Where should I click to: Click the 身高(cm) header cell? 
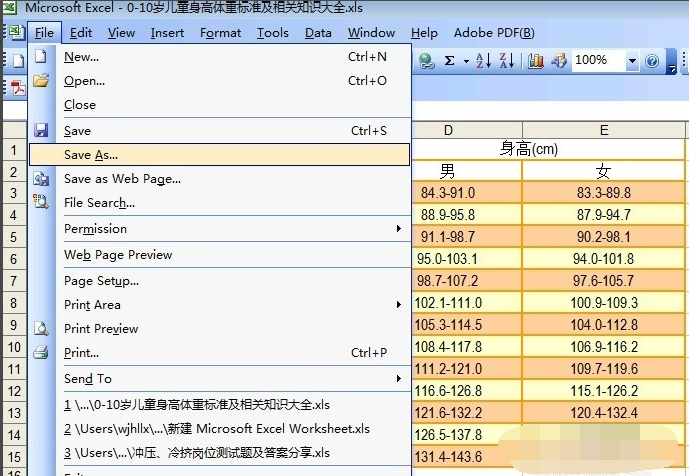pyautogui.click(x=548, y=149)
